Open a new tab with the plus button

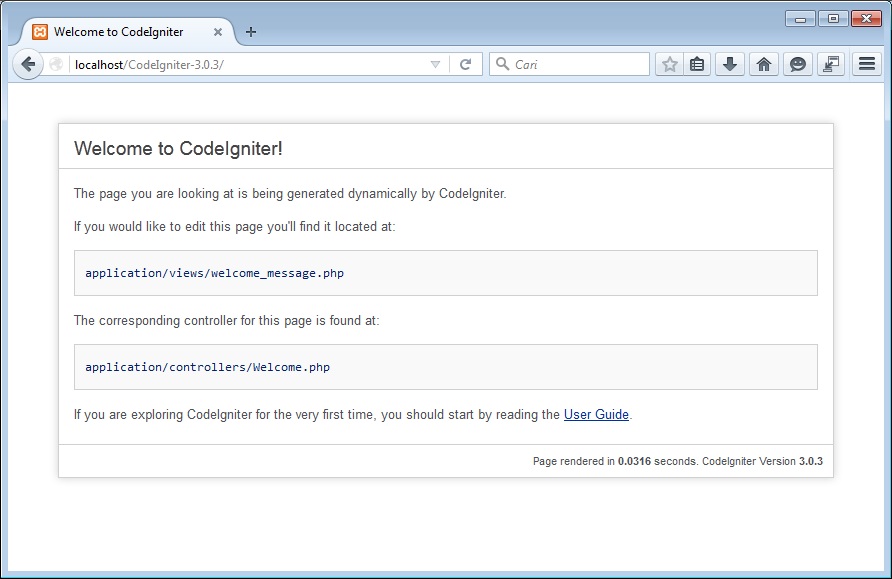tap(250, 32)
